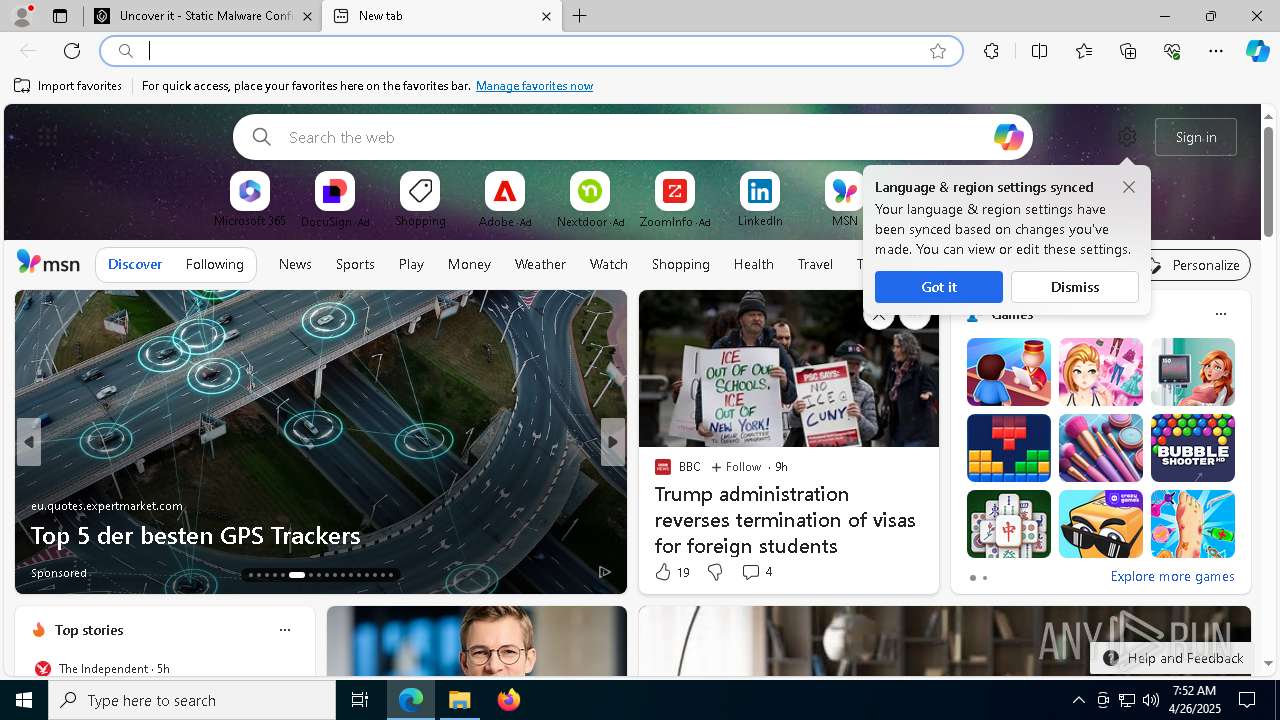Open the Play category
Viewport: 1280px width, 720px height.
(411, 264)
